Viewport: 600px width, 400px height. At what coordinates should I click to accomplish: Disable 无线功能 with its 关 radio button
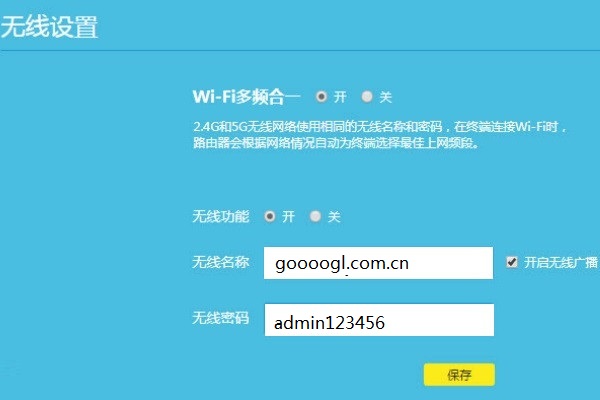coord(315,216)
